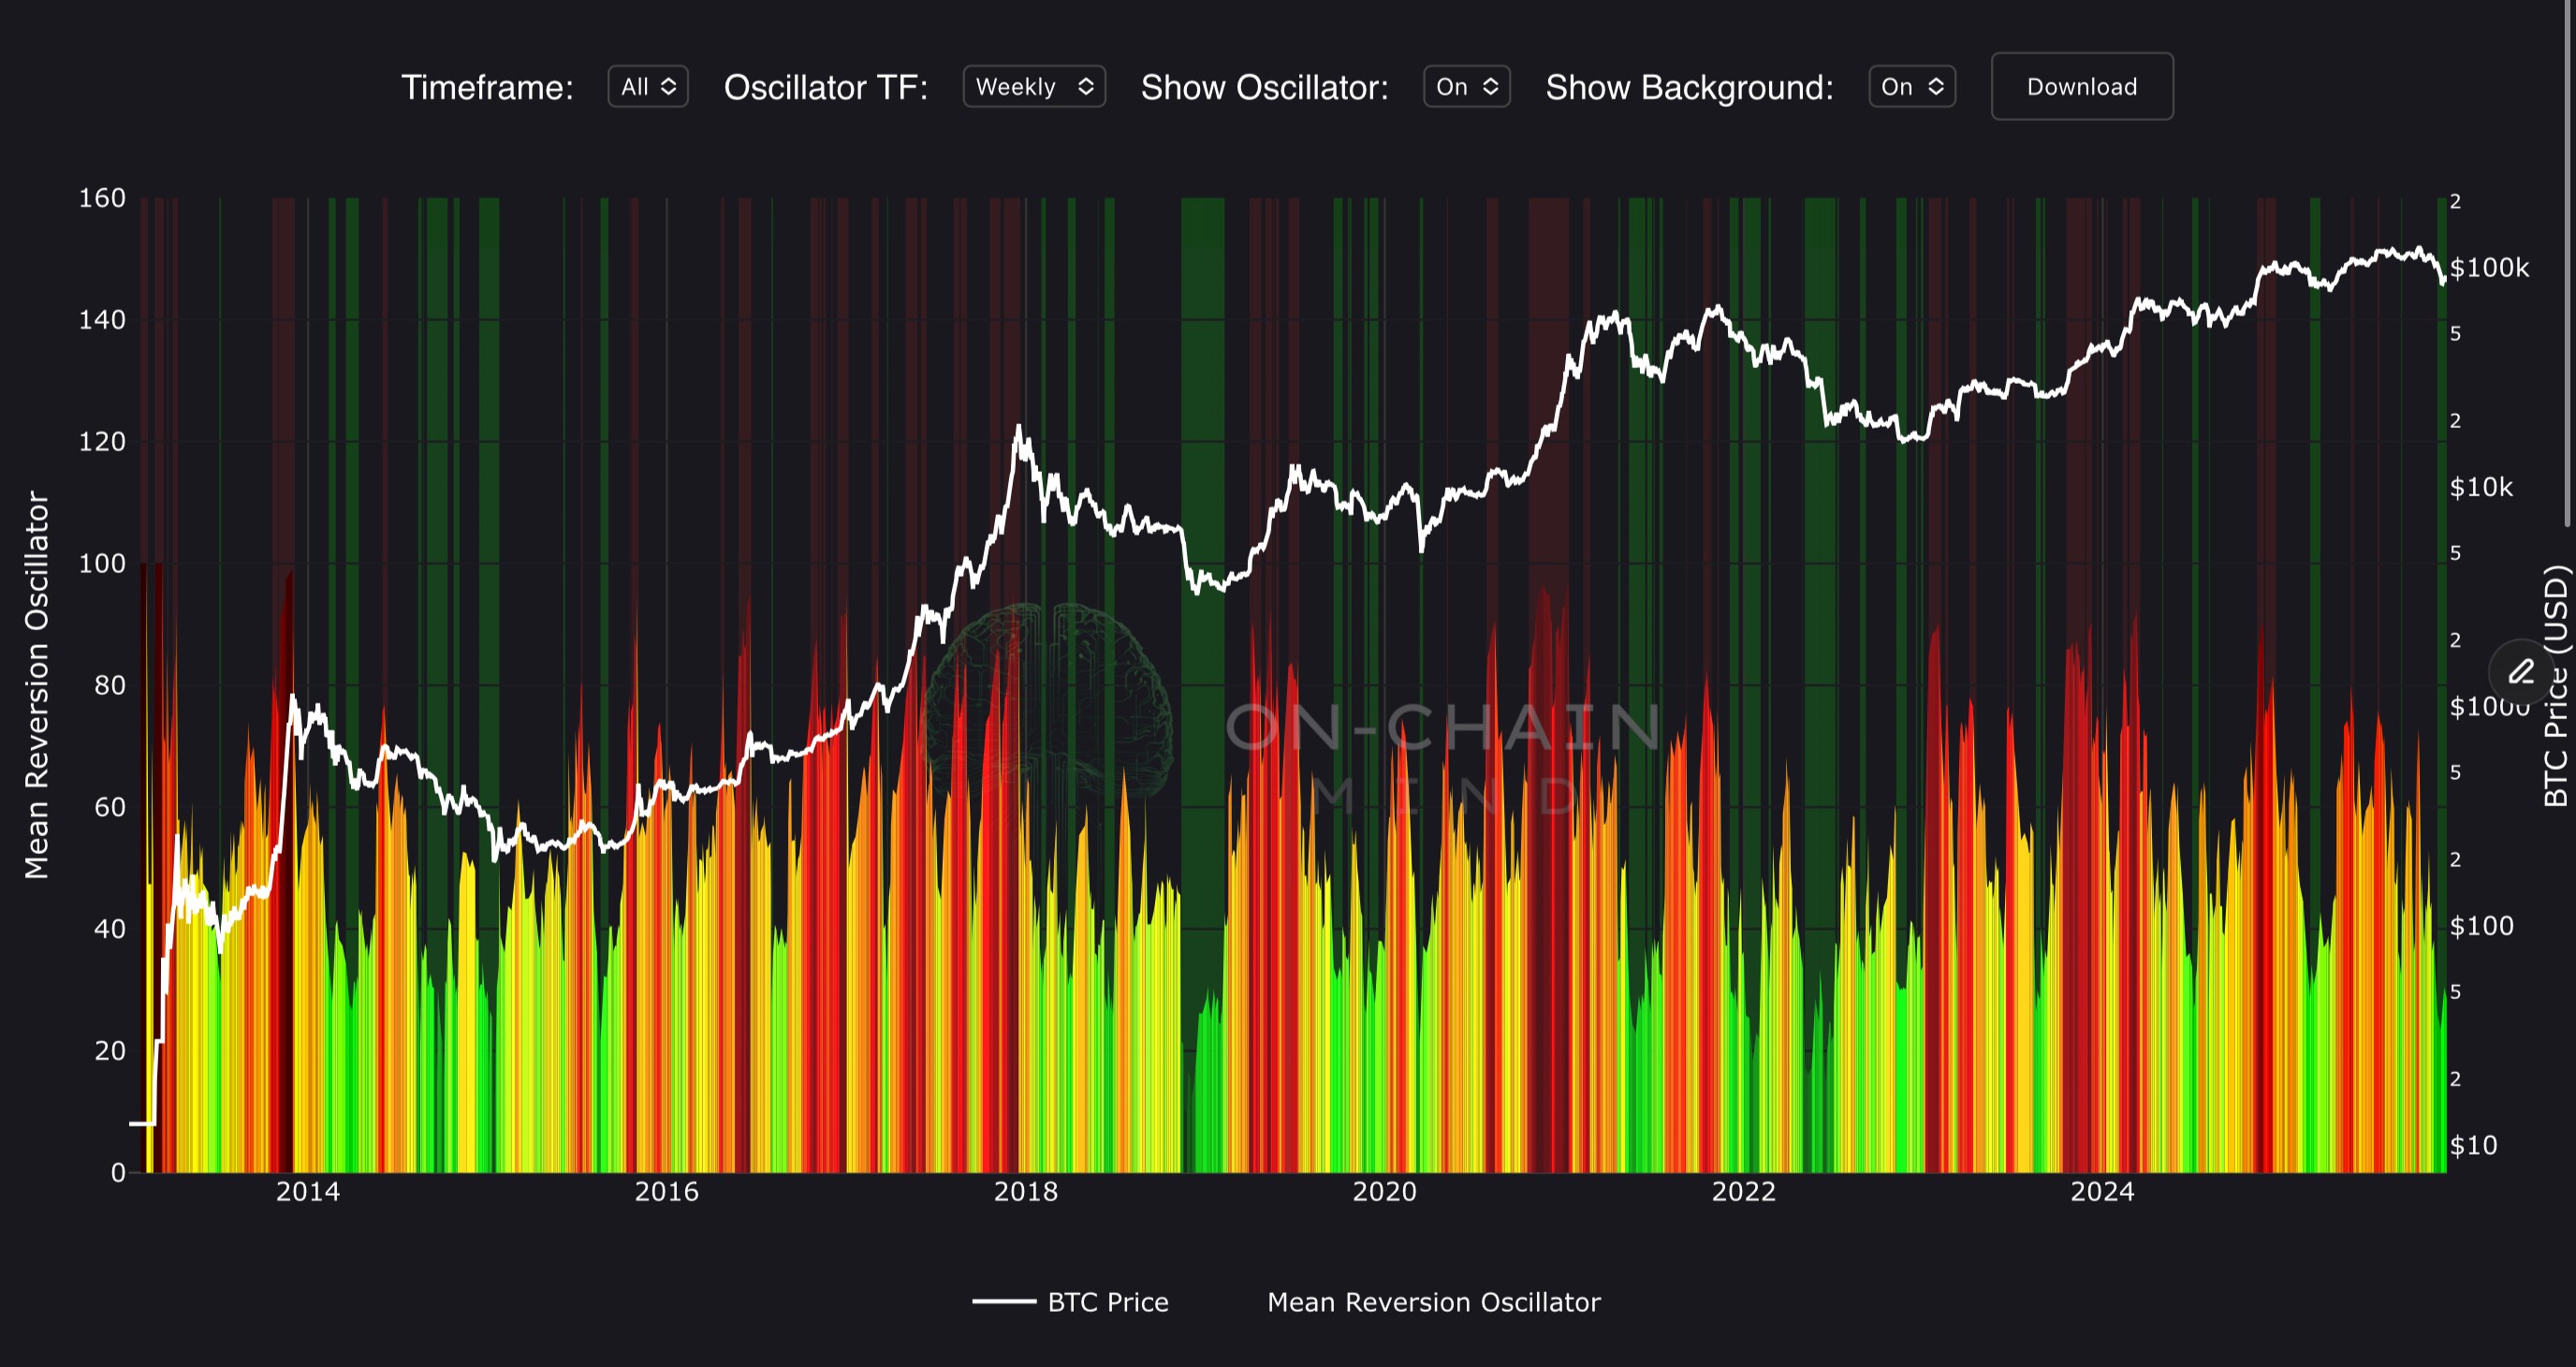Click the 'Oscillator TF:' label text

point(825,88)
